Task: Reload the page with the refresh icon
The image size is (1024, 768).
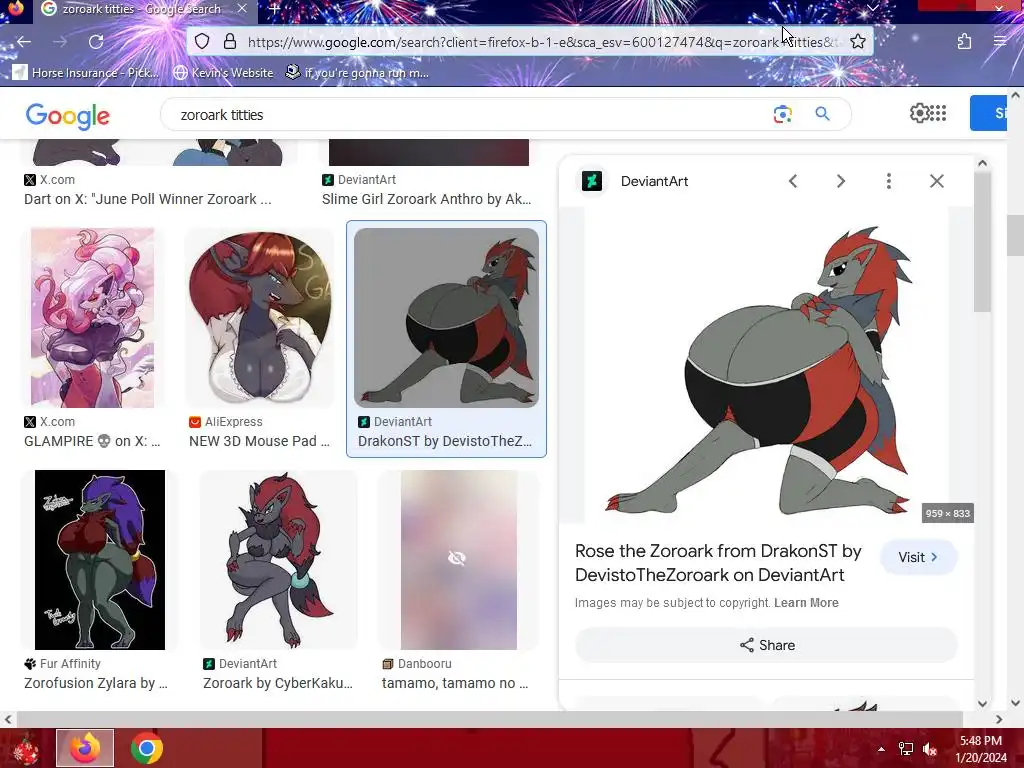Action: click(x=96, y=42)
